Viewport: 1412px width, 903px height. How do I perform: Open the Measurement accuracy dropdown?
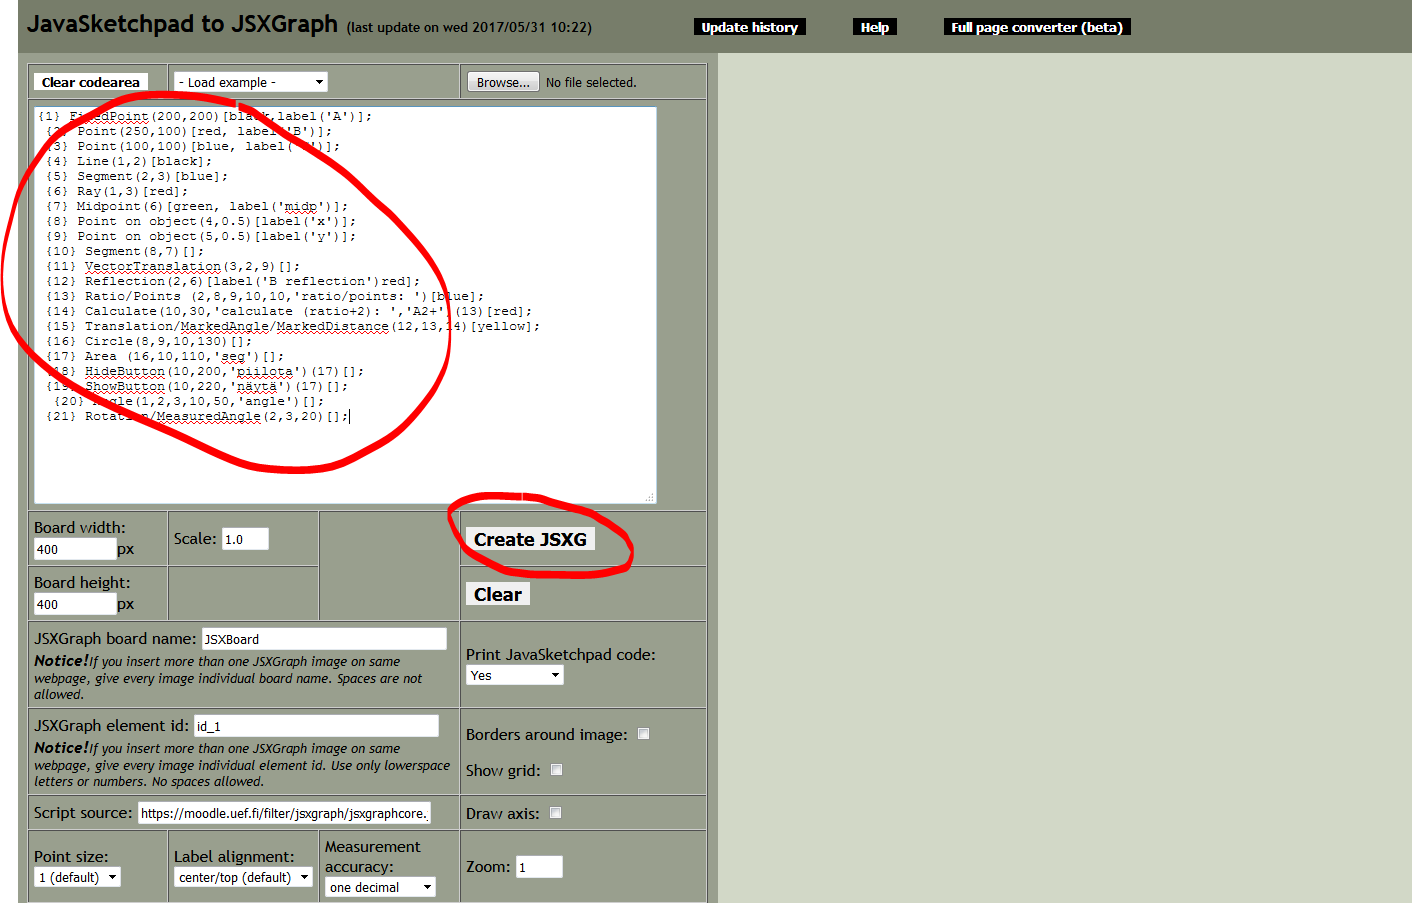(x=380, y=887)
